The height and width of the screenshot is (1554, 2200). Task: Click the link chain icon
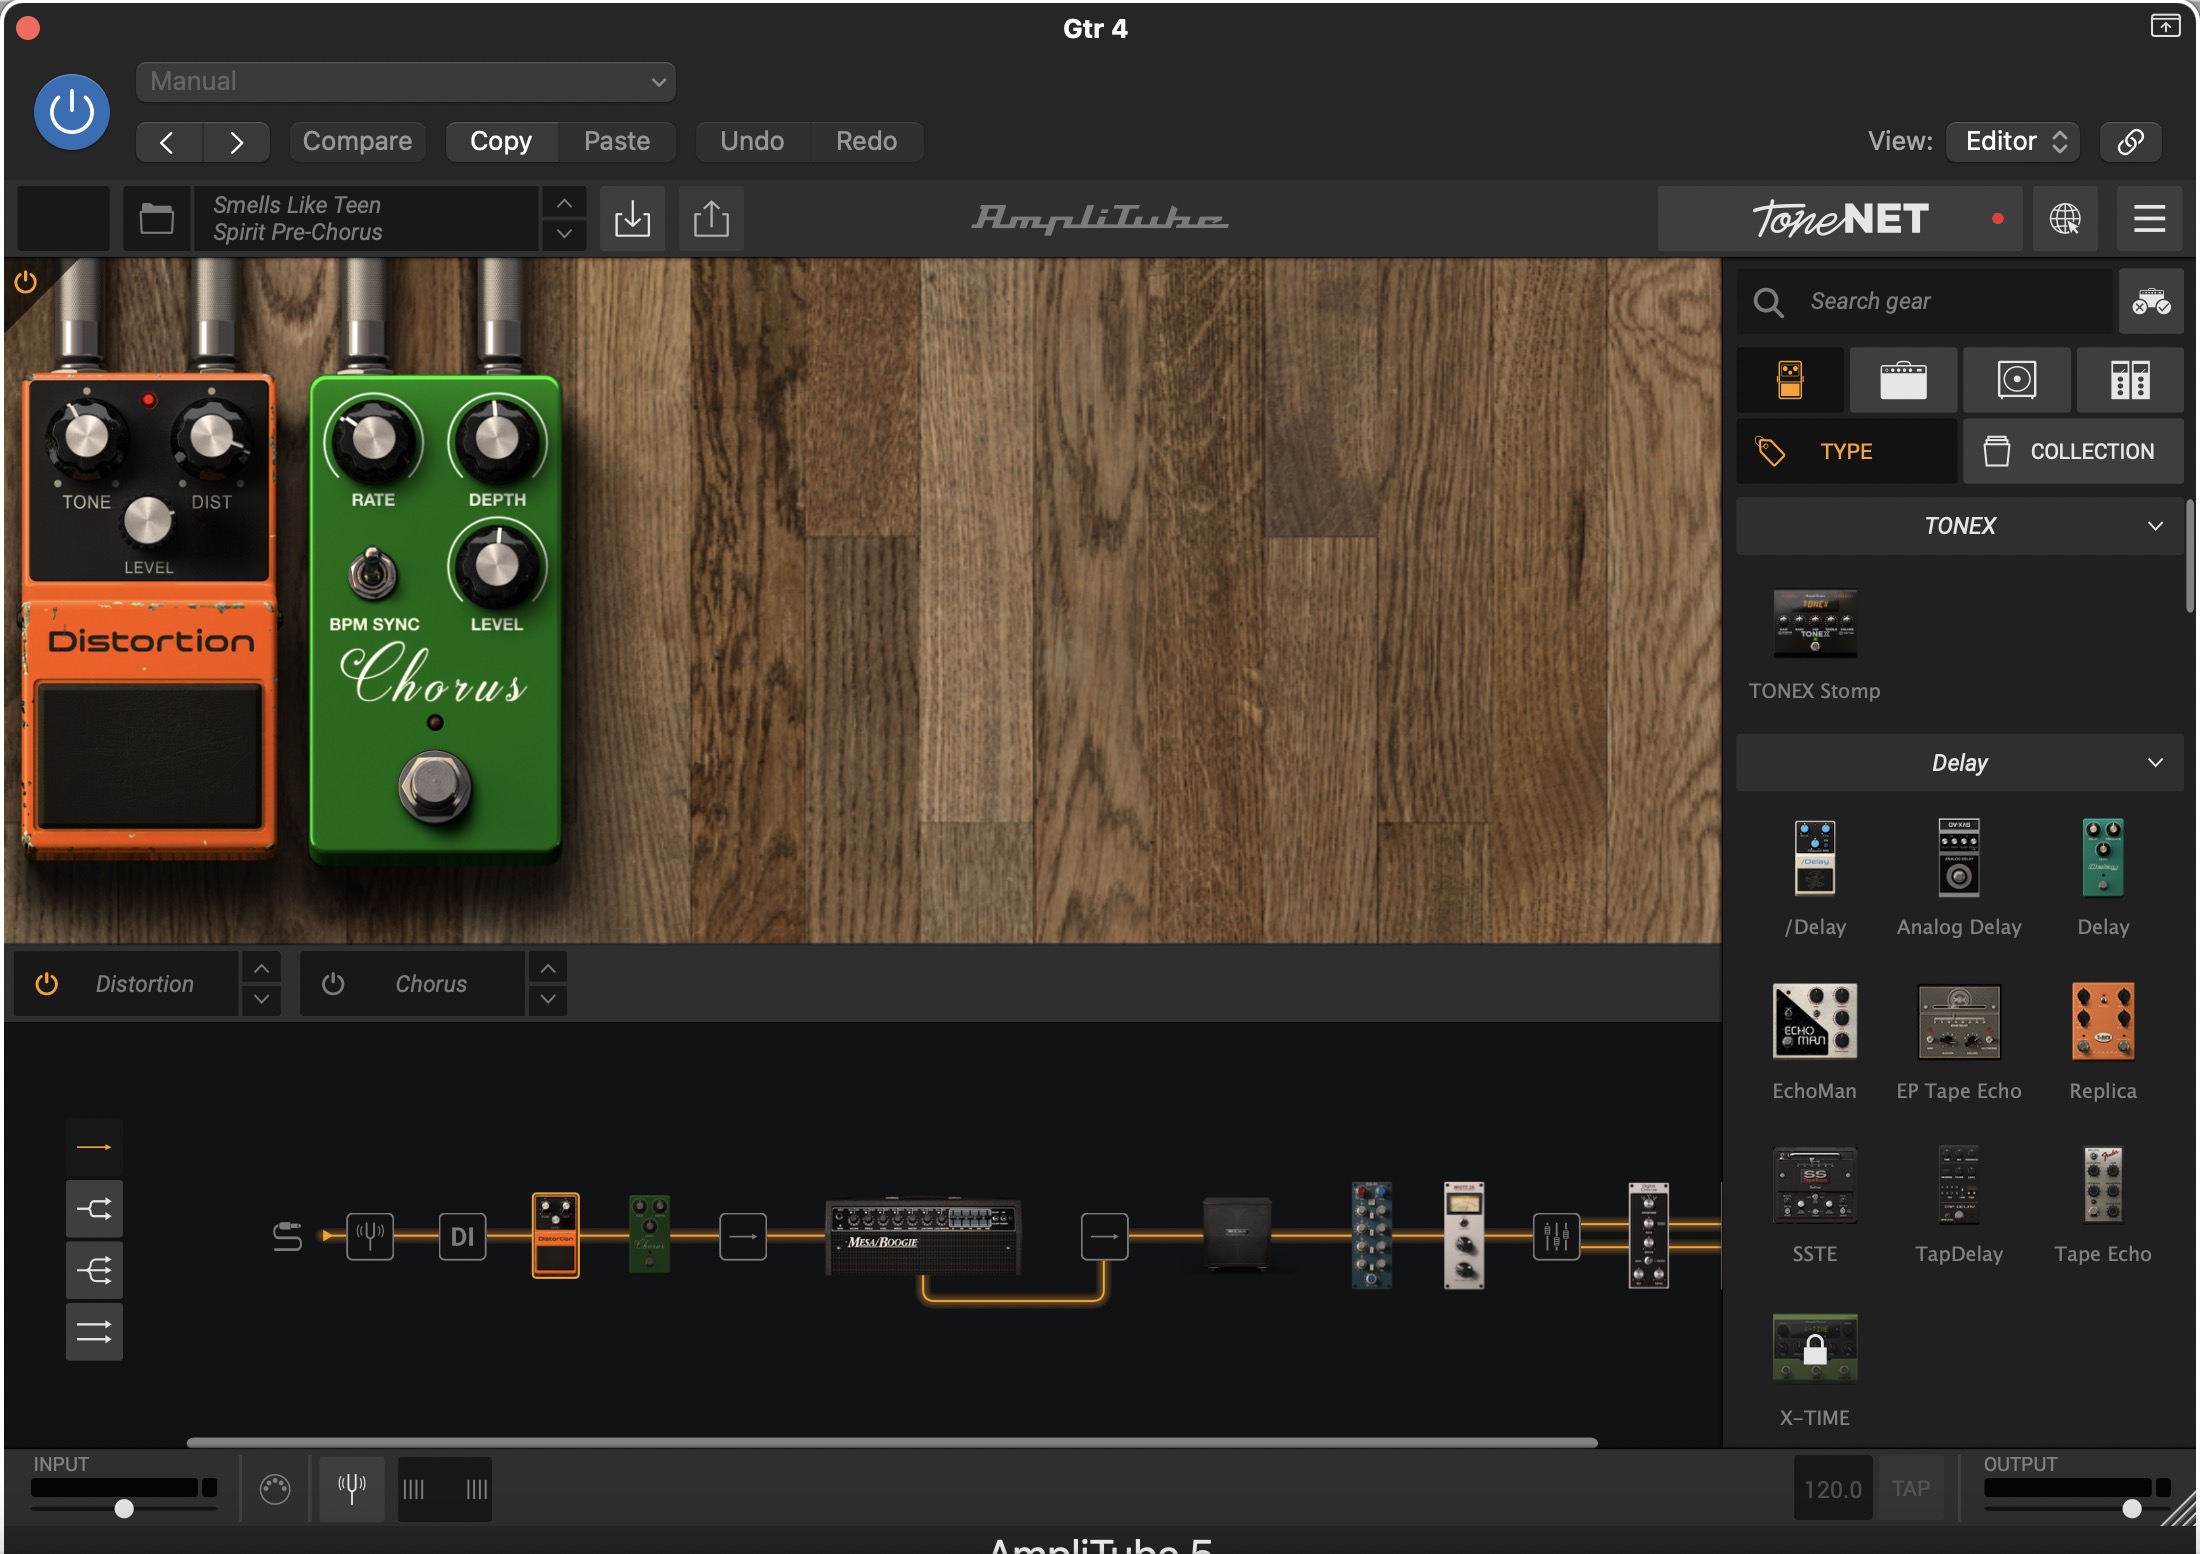[2130, 141]
